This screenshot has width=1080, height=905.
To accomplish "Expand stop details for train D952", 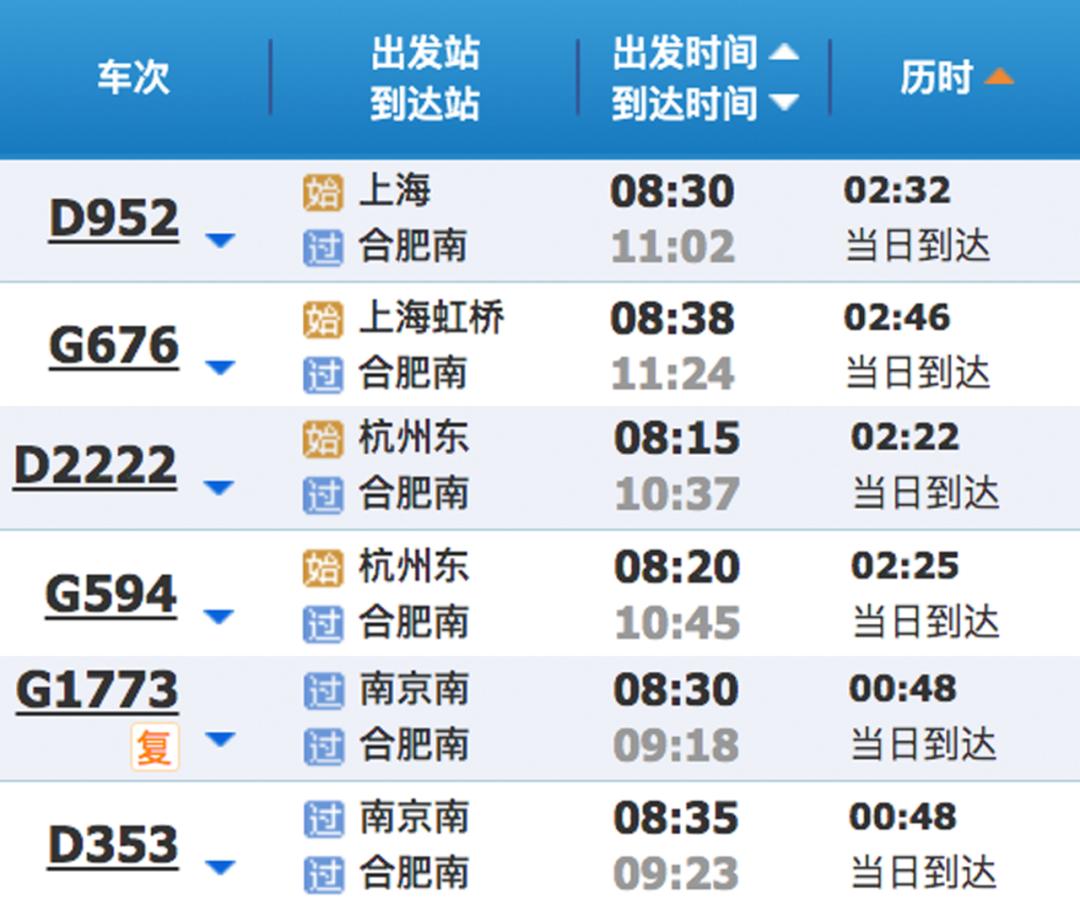I will tap(220, 240).
